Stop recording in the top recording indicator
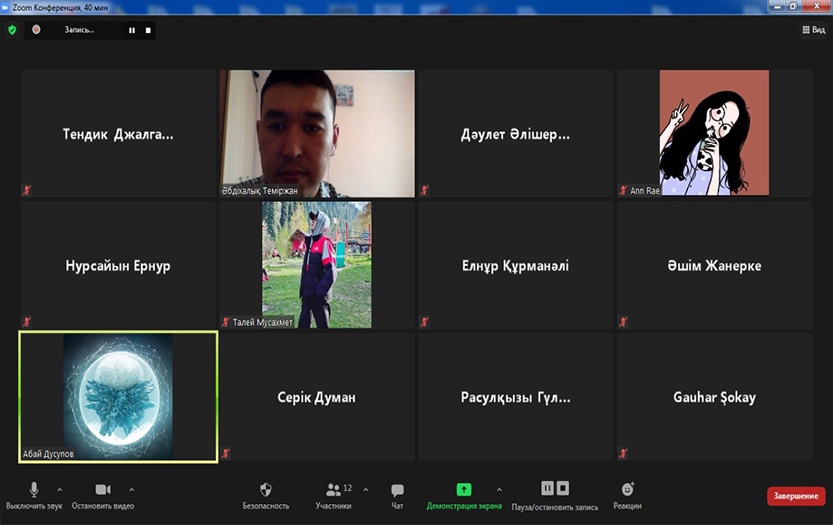This screenshot has height=525, width=833. coord(148,30)
